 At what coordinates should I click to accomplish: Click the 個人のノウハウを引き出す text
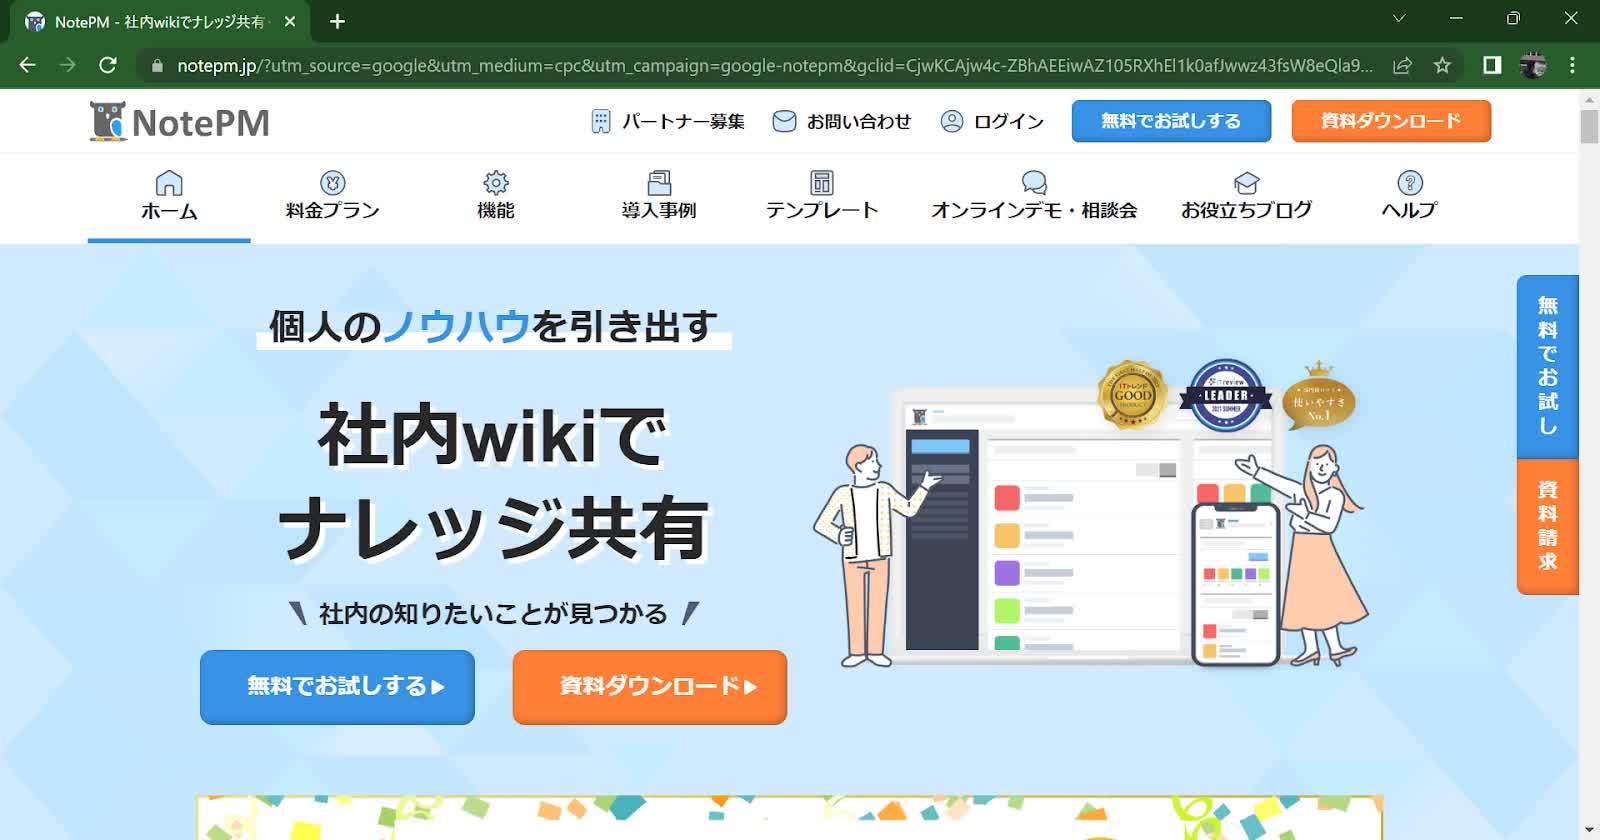pyautogui.click(x=494, y=326)
